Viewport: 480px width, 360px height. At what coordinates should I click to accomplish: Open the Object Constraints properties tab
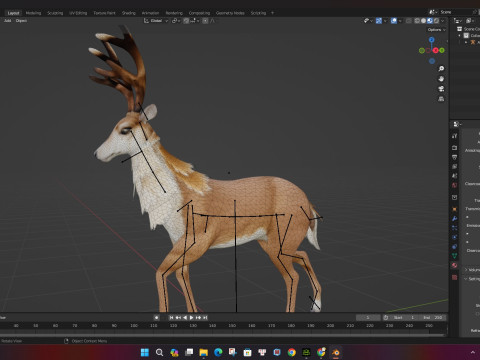pos(455,247)
